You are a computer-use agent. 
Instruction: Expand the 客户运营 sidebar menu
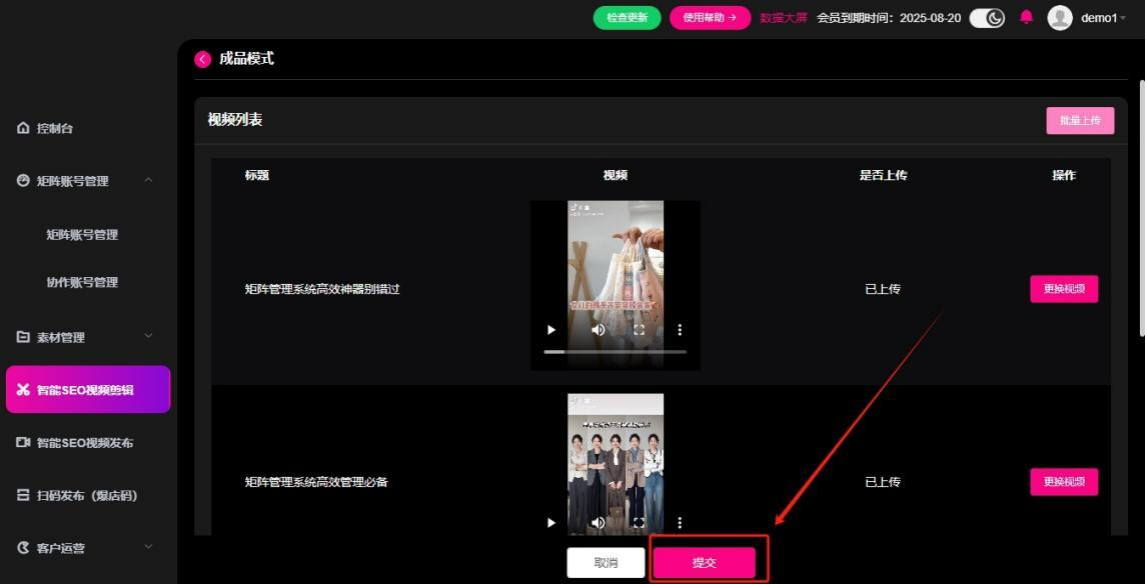tap(148, 547)
